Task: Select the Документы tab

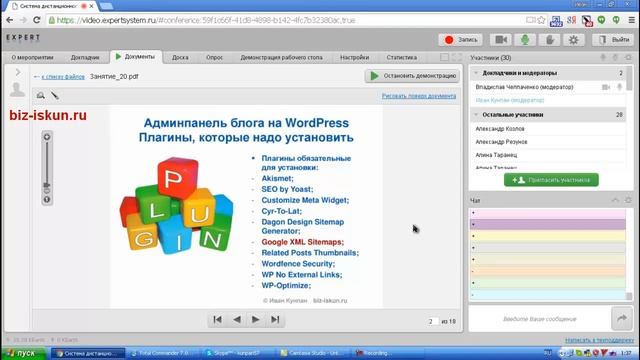Action: click(136, 57)
